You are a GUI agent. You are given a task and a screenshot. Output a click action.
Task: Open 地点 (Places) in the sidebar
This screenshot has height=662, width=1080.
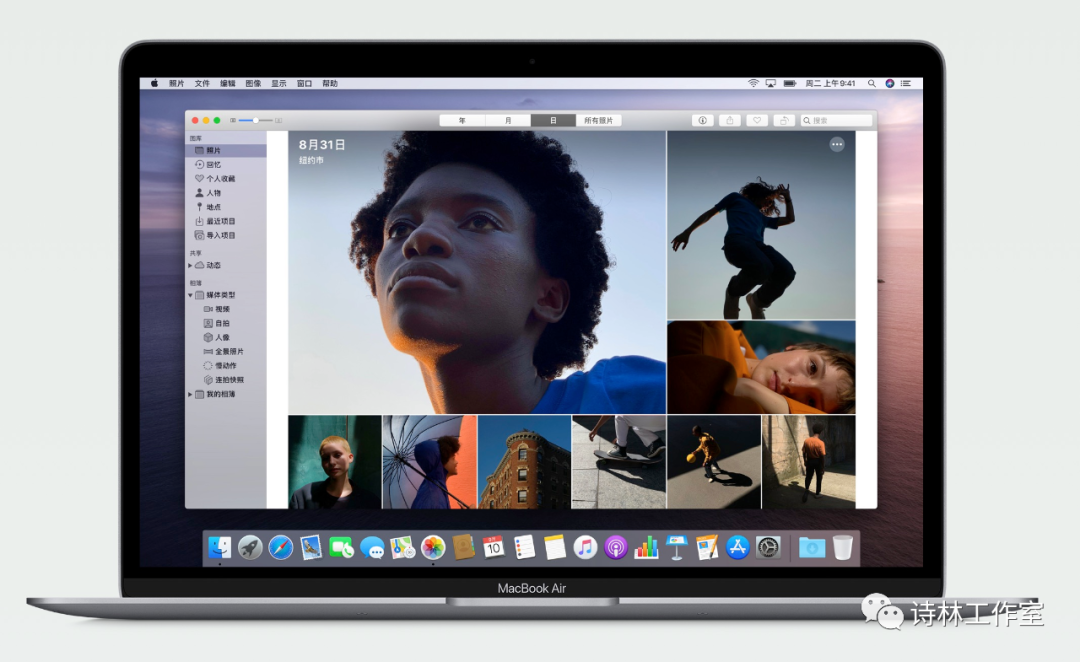(x=208, y=207)
